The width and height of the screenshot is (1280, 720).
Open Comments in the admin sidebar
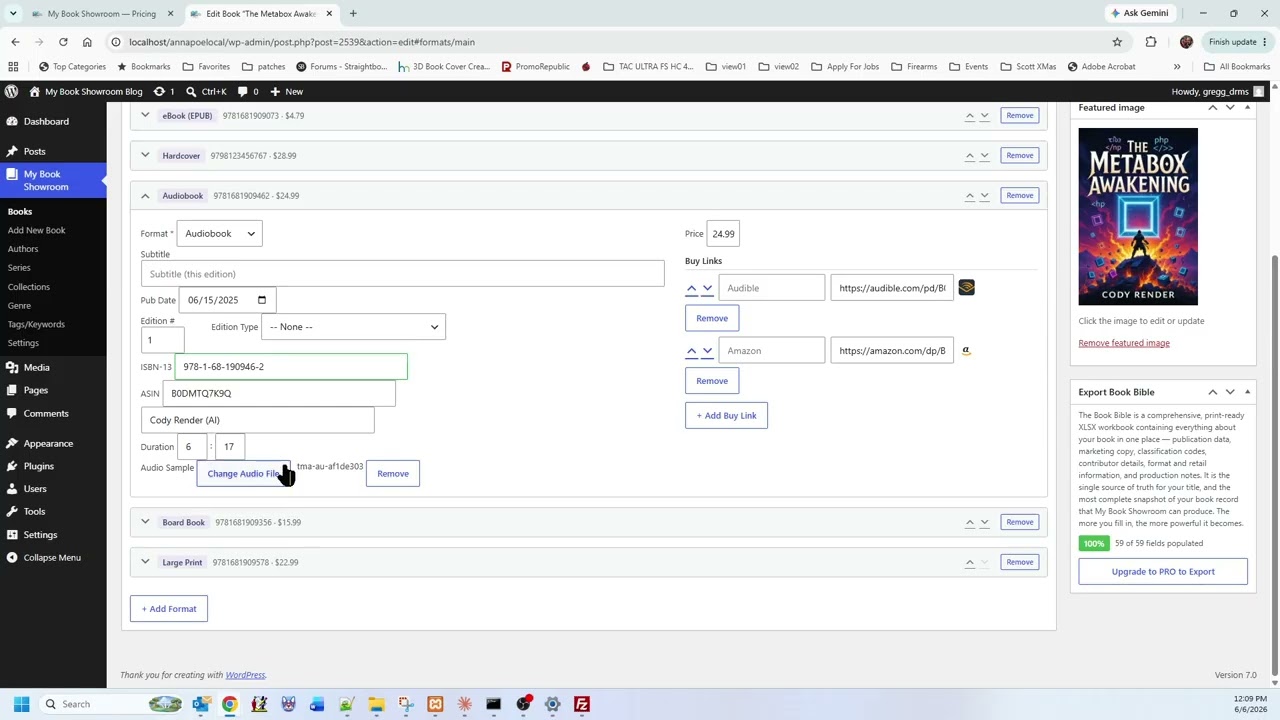click(x=46, y=413)
